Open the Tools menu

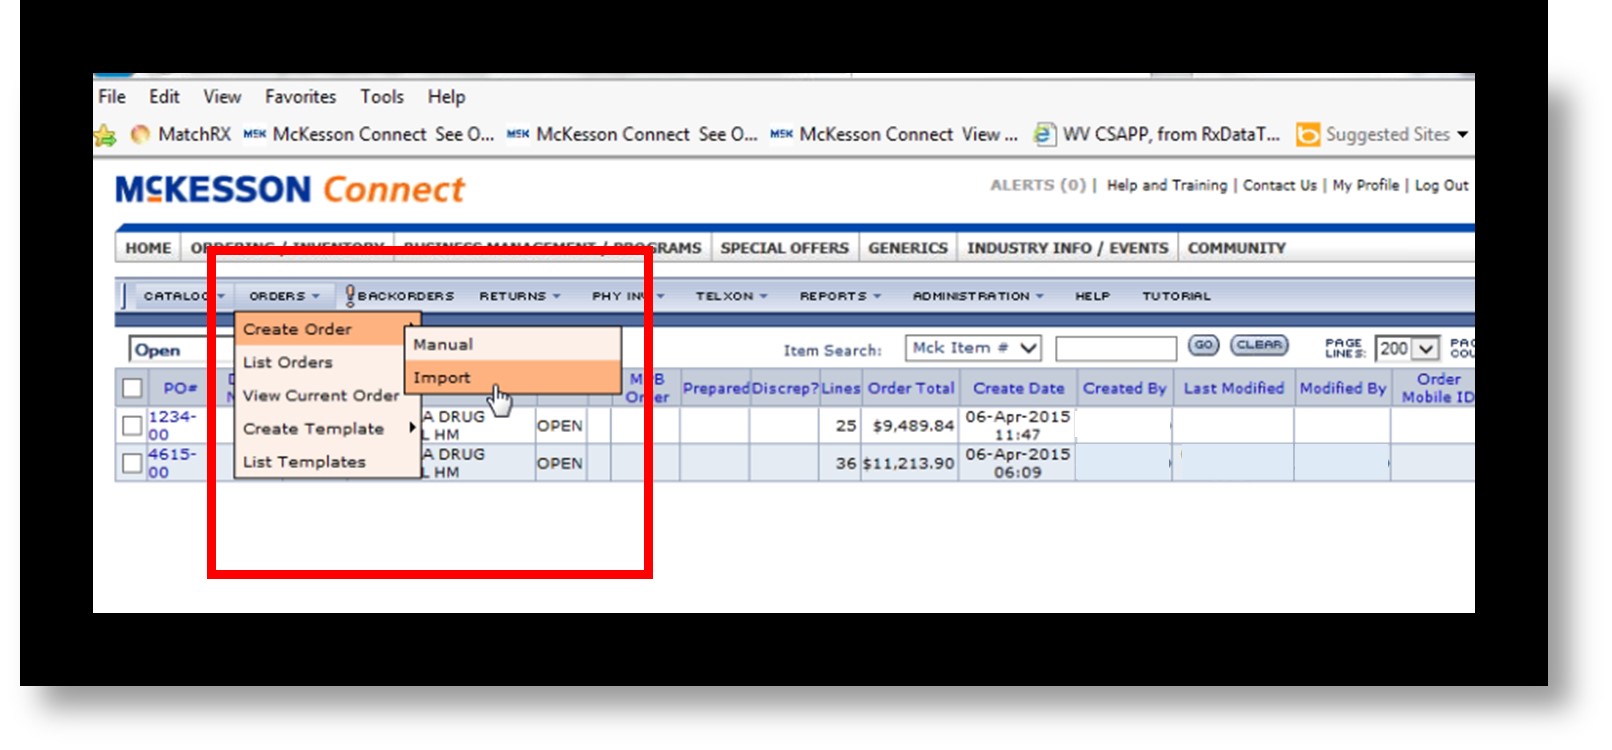tap(382, 97)
